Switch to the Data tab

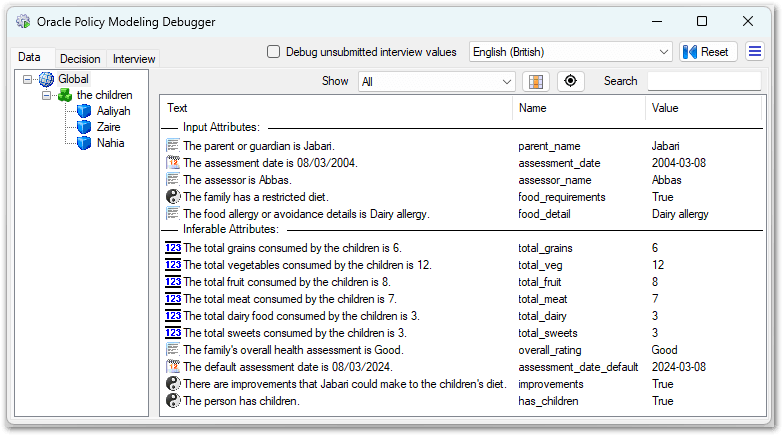point(29,57)
